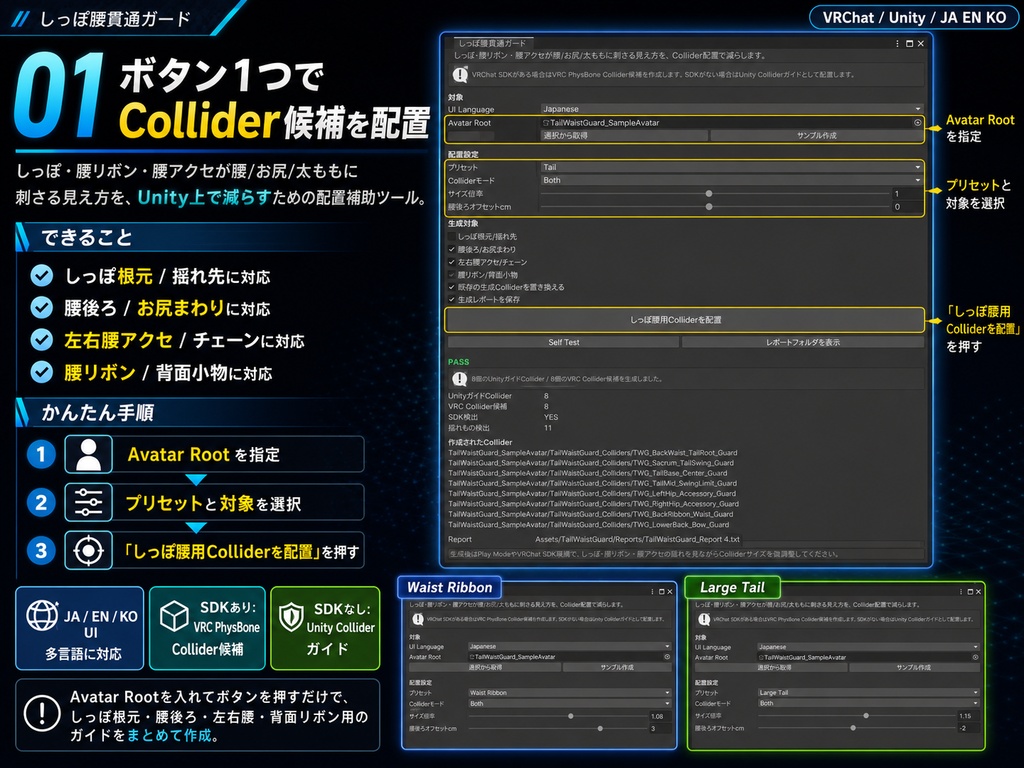1024x768 pixels.
Task: Click the 腰後ろオフセットcm slider handle in the main window
Action: click(x=709, y=207)
